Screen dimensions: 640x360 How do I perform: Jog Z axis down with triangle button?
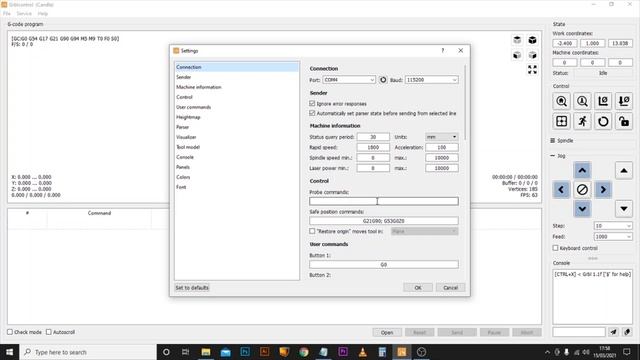(x=624, y=209)
